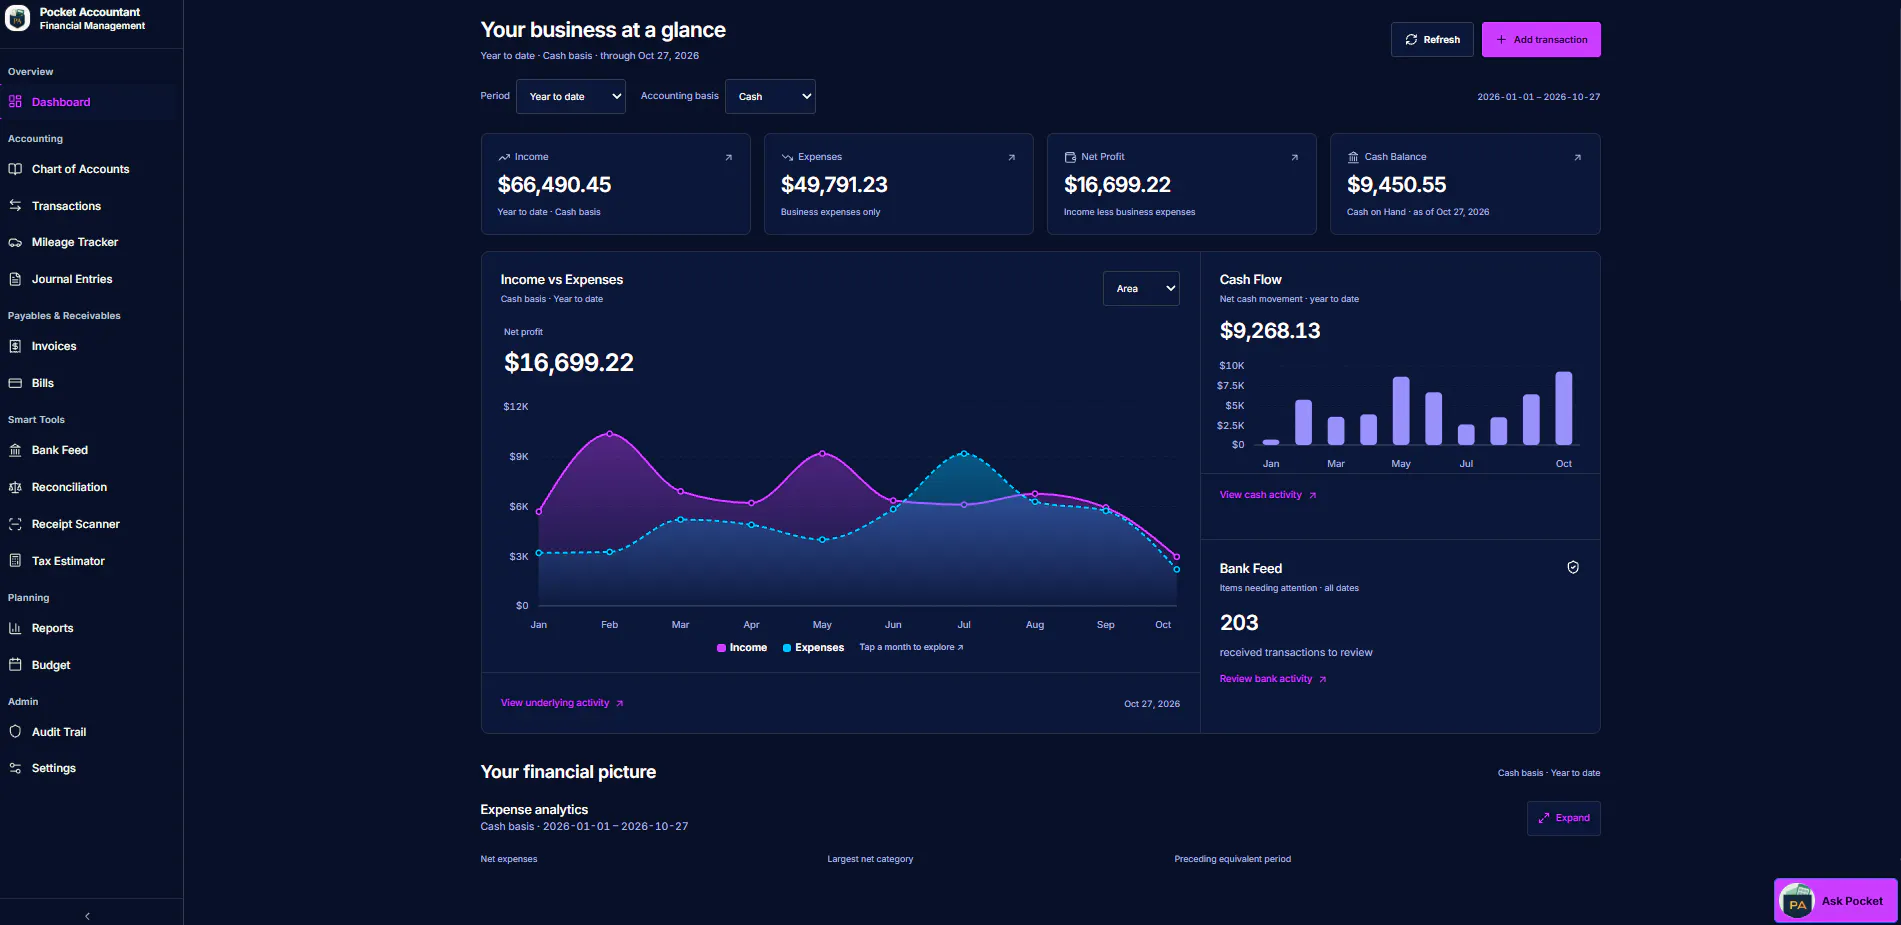Click the Refresh button
This screenshot has width=1901, height=925.
1432,39
